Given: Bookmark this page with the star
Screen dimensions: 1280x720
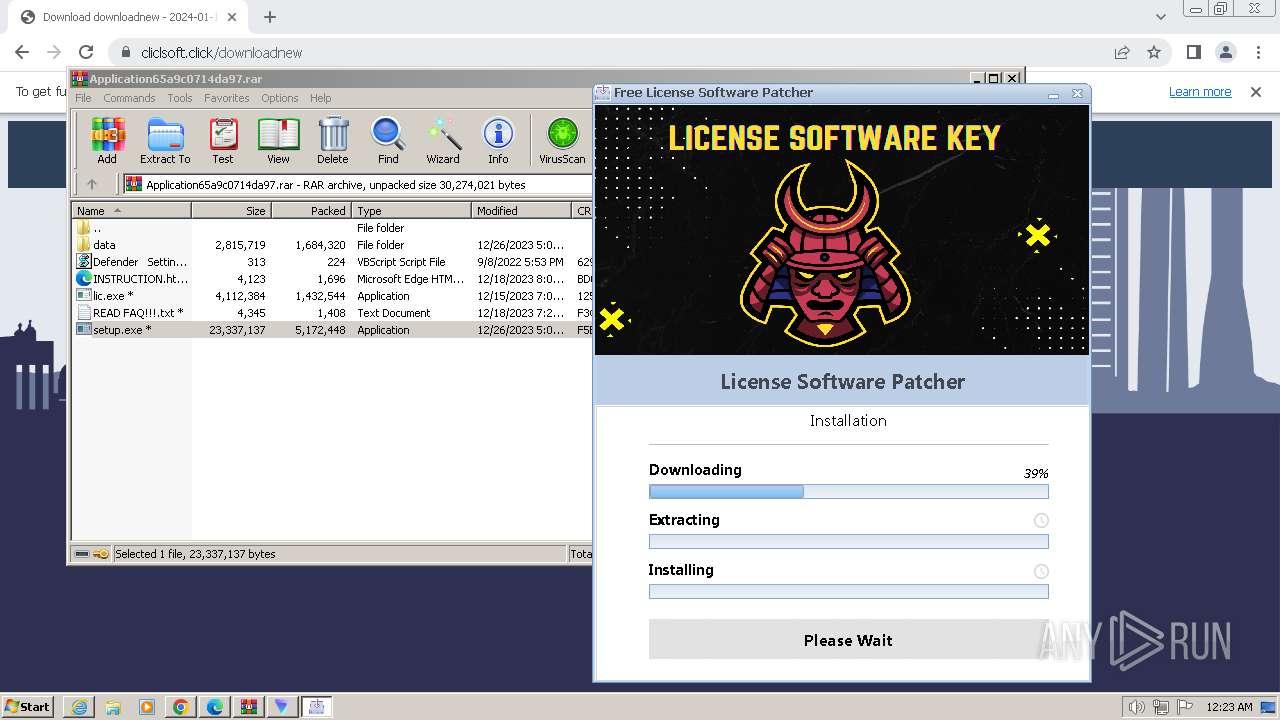Looking at the screenshot, I should (1154, 52).
